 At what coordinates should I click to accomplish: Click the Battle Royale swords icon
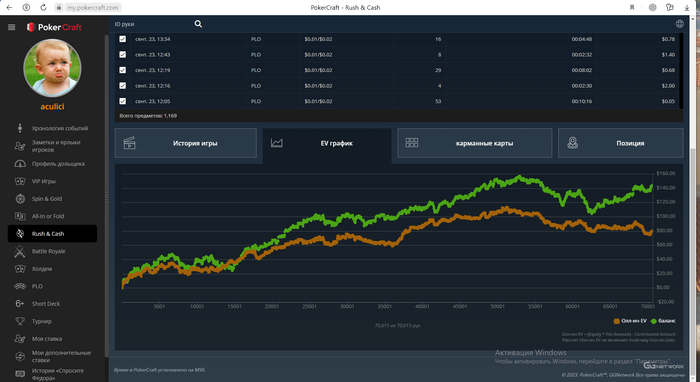point(20,251)
